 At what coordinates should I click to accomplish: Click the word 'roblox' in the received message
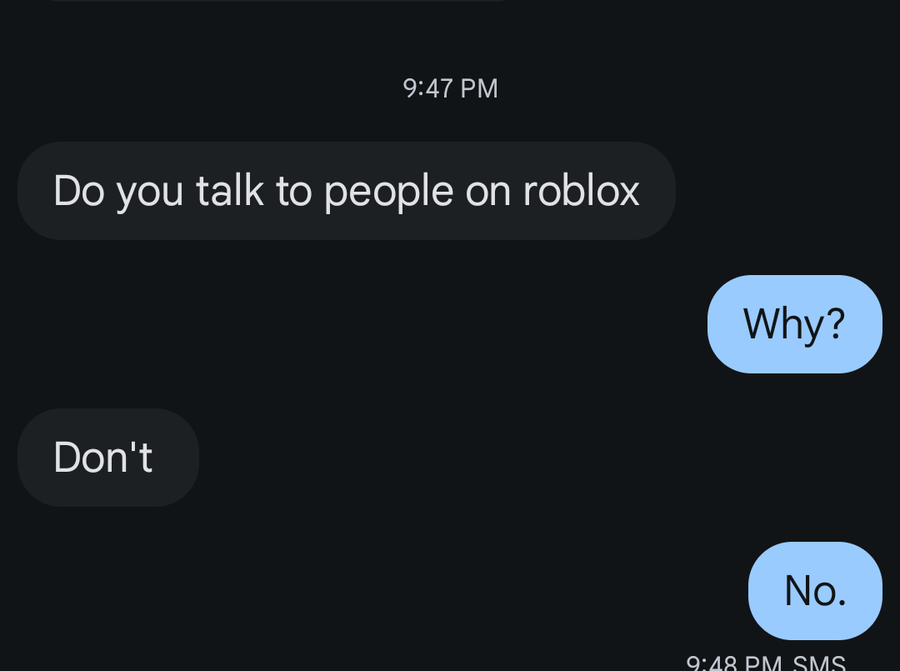[x=581, y=191]
